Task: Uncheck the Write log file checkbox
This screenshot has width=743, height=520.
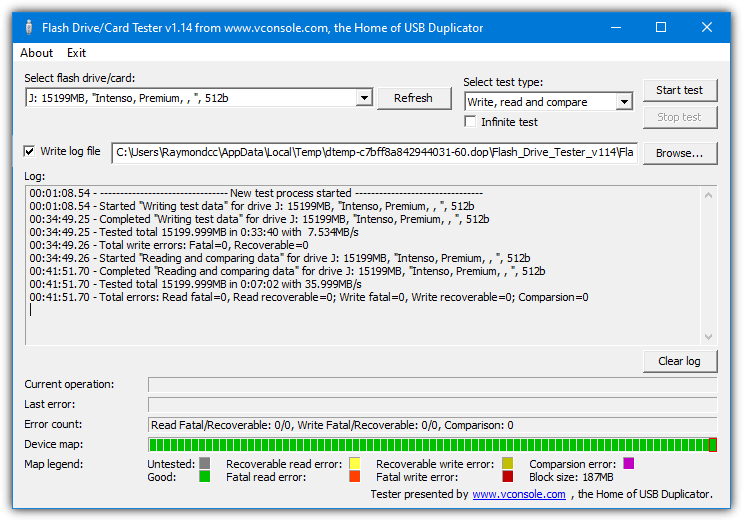Action: [29, 151]
